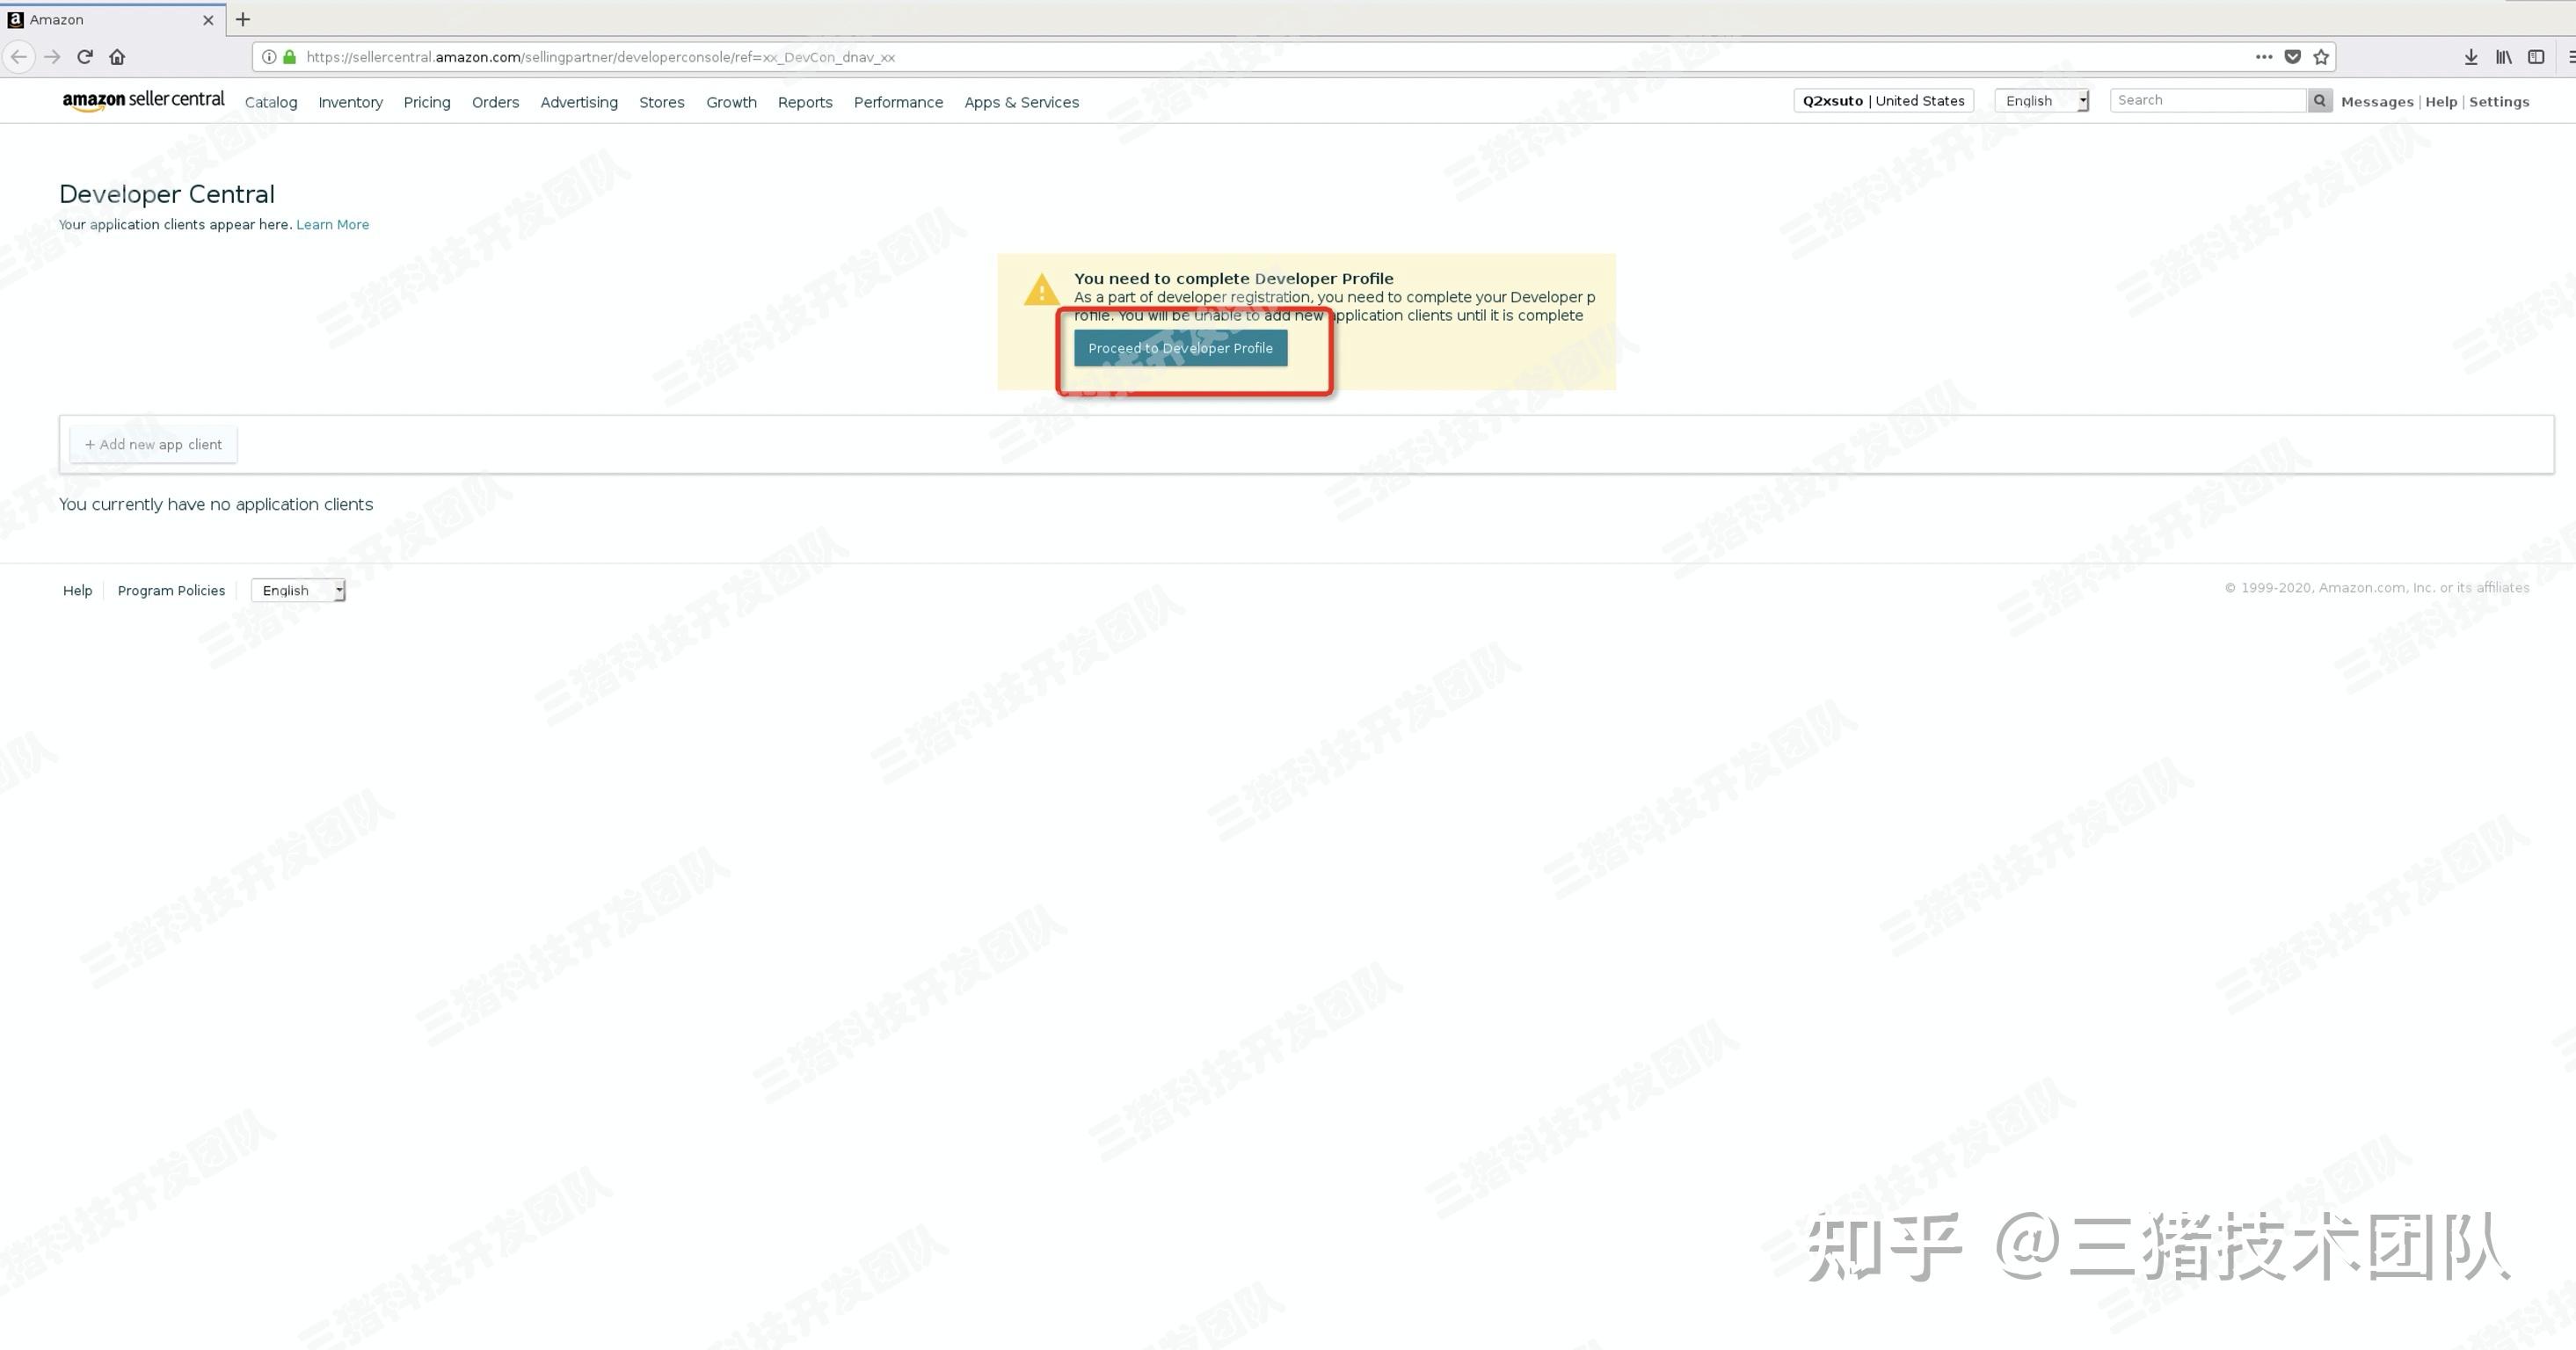Toggle the browser sidebar icon
Screen dimensions: 2576x1350
2537,57
